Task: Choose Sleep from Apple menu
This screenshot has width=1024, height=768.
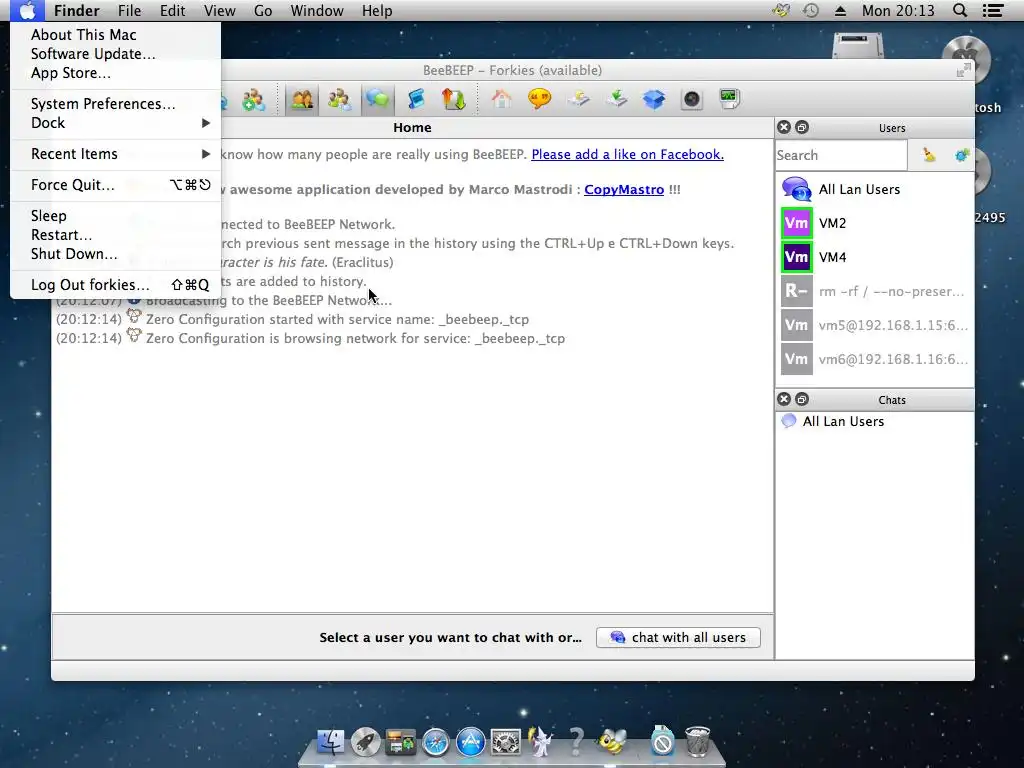Action: pyautogui.click(x=116, y=216)
